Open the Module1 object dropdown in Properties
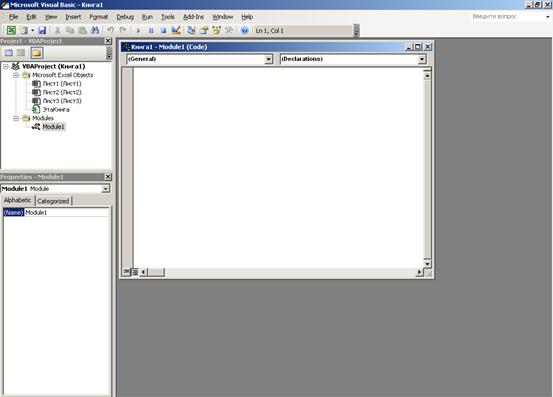Screen dimensions: 553x397 [105, 189]
